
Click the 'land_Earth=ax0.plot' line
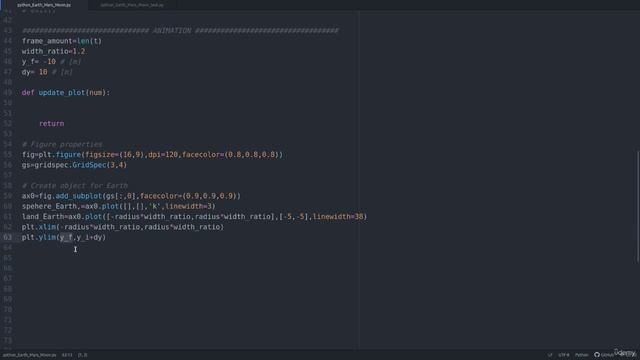click(195, 216)
